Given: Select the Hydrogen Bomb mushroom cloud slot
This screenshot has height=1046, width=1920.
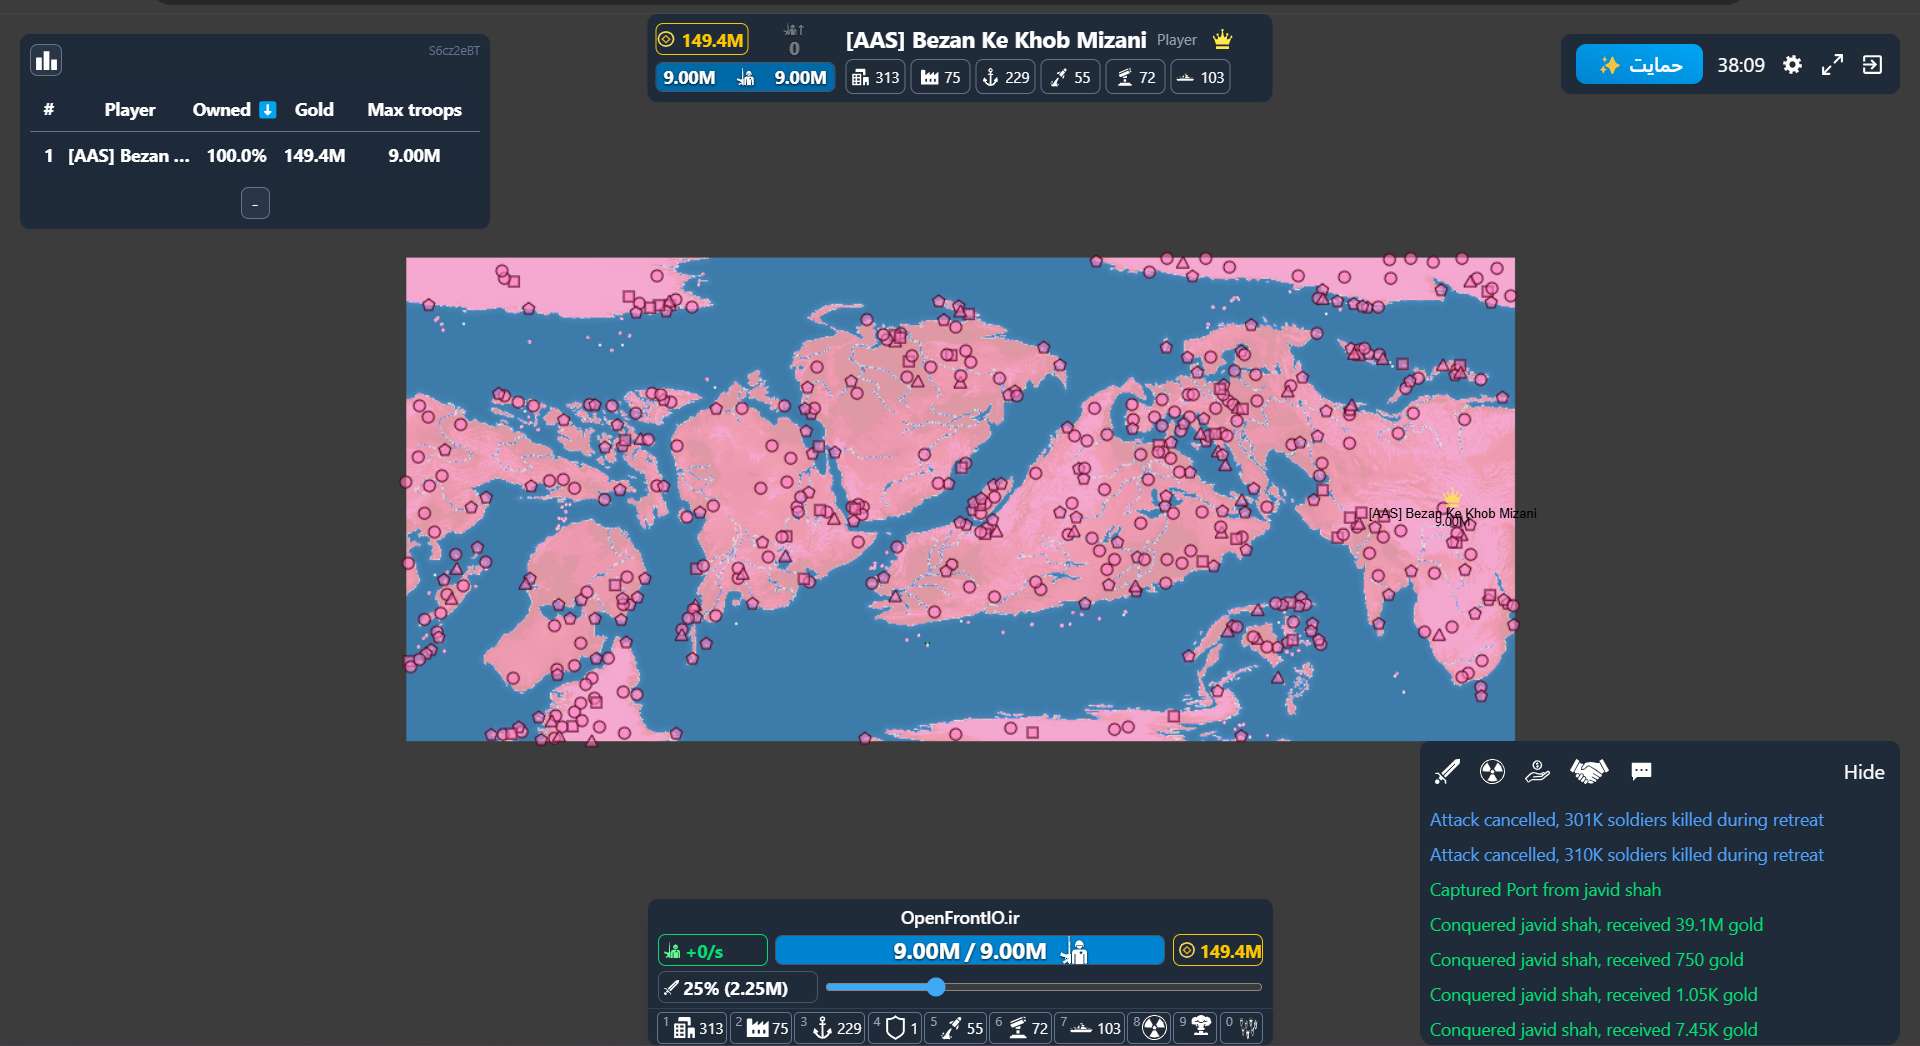Looking at the screenshot, I should [1197, 1028].
